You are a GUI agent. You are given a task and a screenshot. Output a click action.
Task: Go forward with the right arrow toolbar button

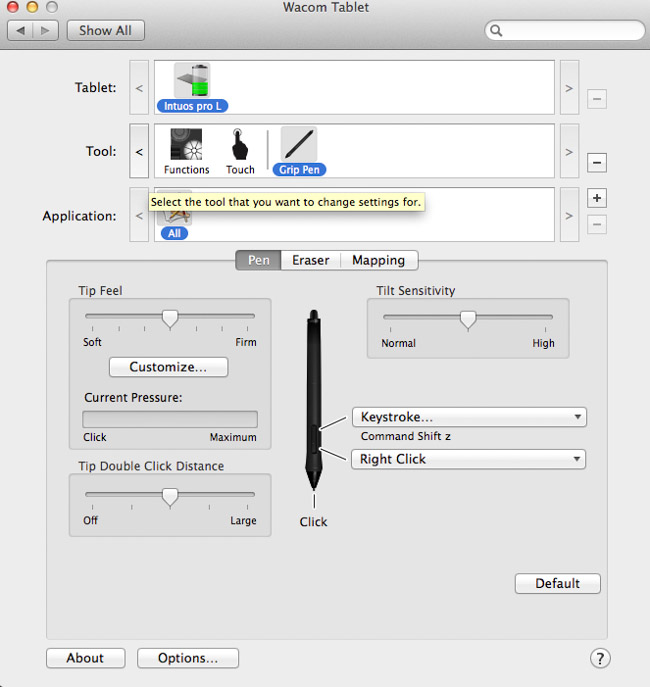45,31
